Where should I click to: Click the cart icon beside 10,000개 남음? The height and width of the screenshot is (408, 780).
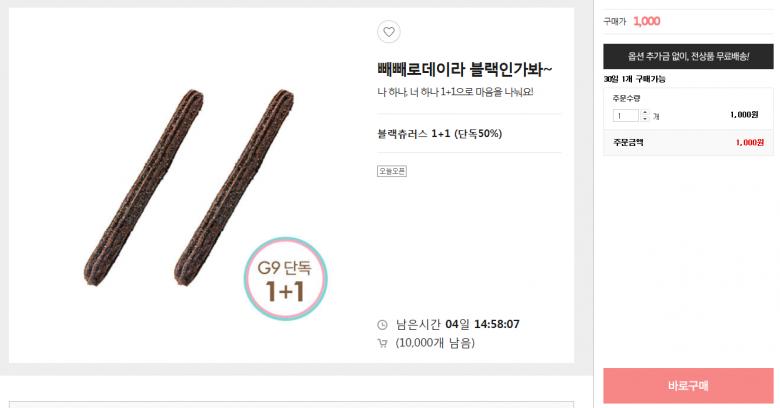coord(382,343)
